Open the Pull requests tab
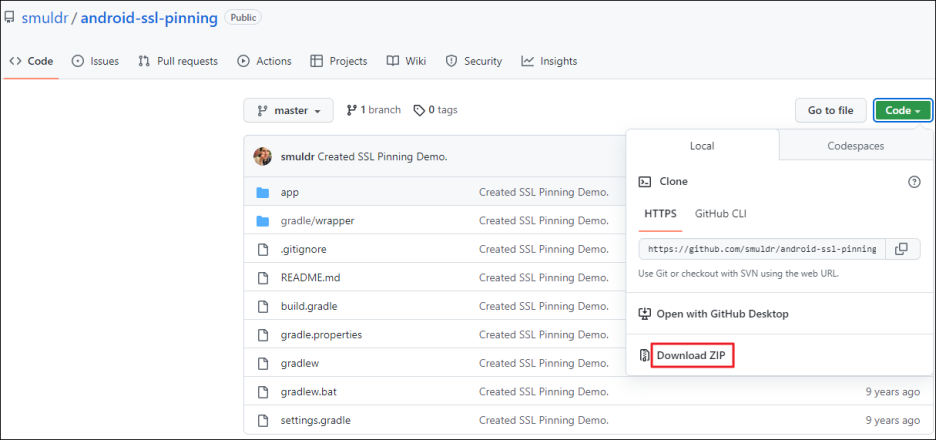Screen dimensions: 936x440 click(178, 61)
